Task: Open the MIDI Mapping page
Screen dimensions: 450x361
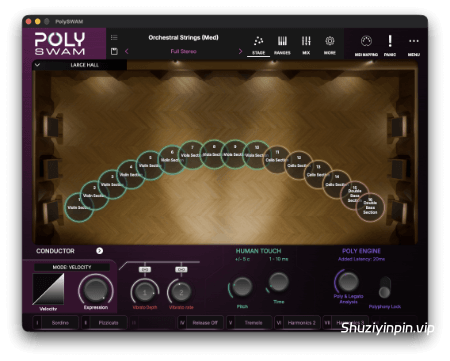Action: pos(366,45)
